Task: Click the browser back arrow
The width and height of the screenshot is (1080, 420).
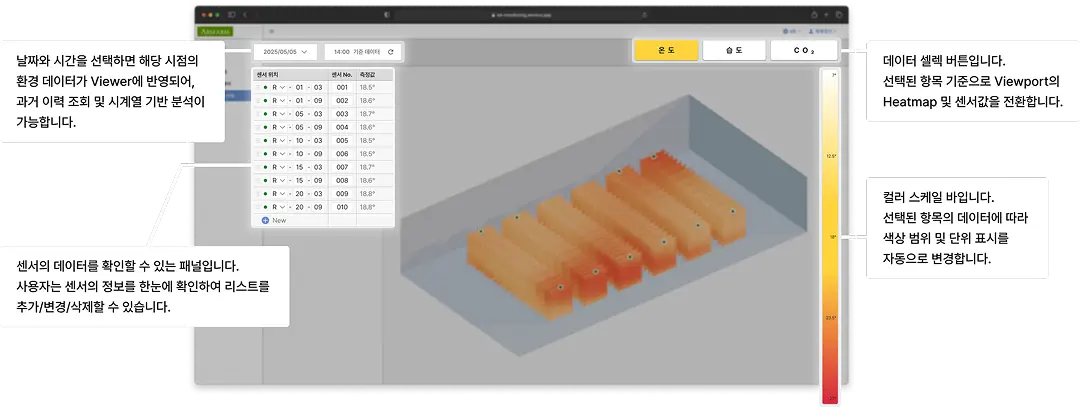Action: (247, 15)
